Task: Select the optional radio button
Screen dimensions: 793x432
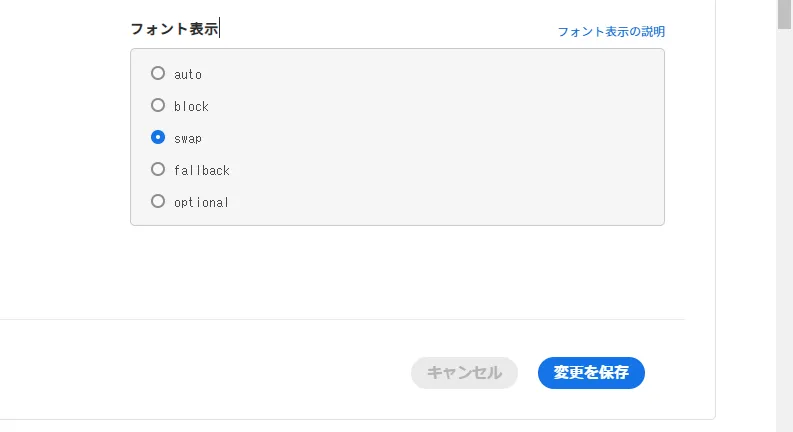Action: point(157,201)
